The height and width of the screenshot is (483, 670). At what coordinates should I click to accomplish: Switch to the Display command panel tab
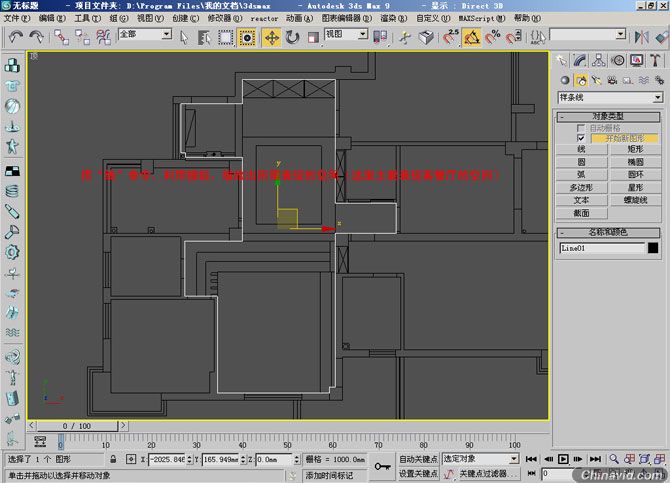(x=637, y=60)
